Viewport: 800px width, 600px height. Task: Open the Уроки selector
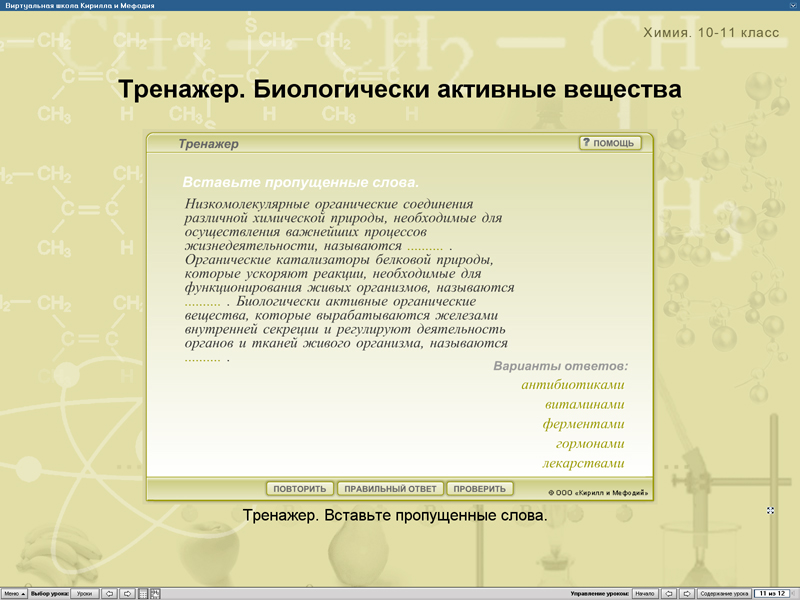85,592
